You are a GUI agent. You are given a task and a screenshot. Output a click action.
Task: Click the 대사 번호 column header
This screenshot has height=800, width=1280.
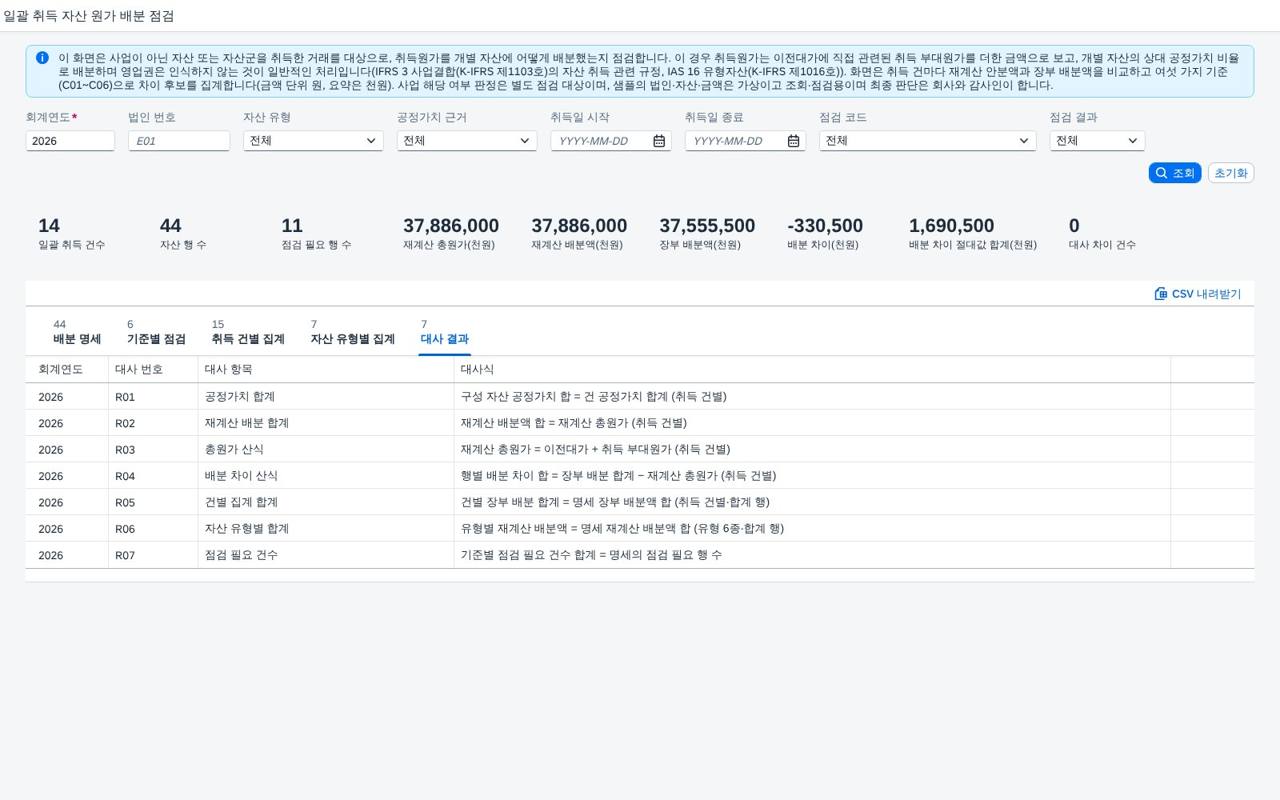[153, 370]
